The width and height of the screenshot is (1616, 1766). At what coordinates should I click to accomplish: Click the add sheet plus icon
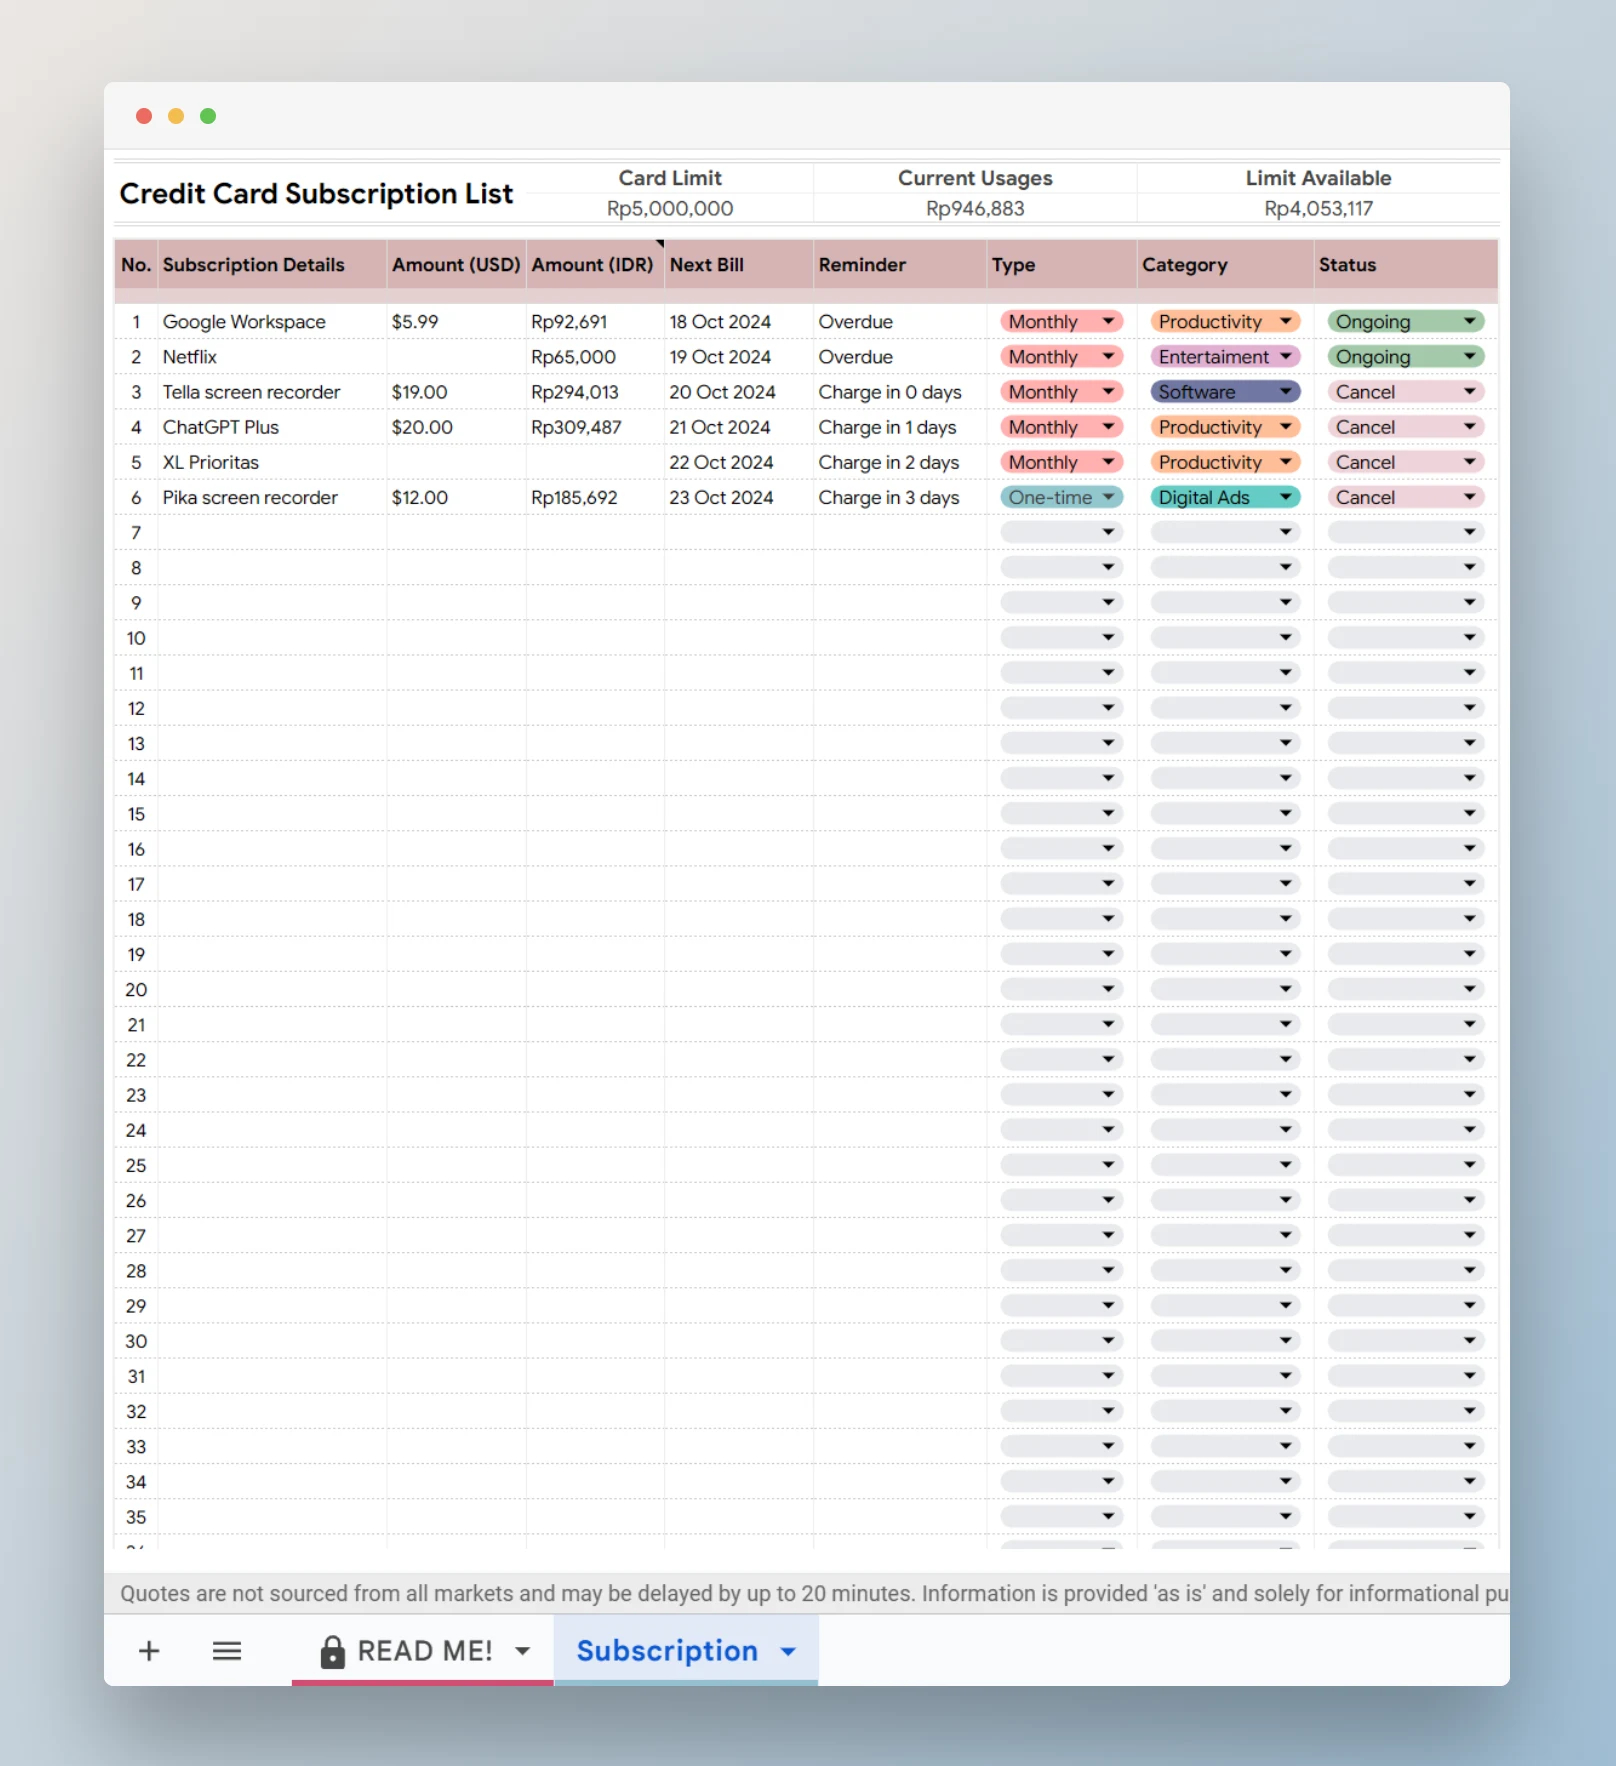tap(149, 1651)
